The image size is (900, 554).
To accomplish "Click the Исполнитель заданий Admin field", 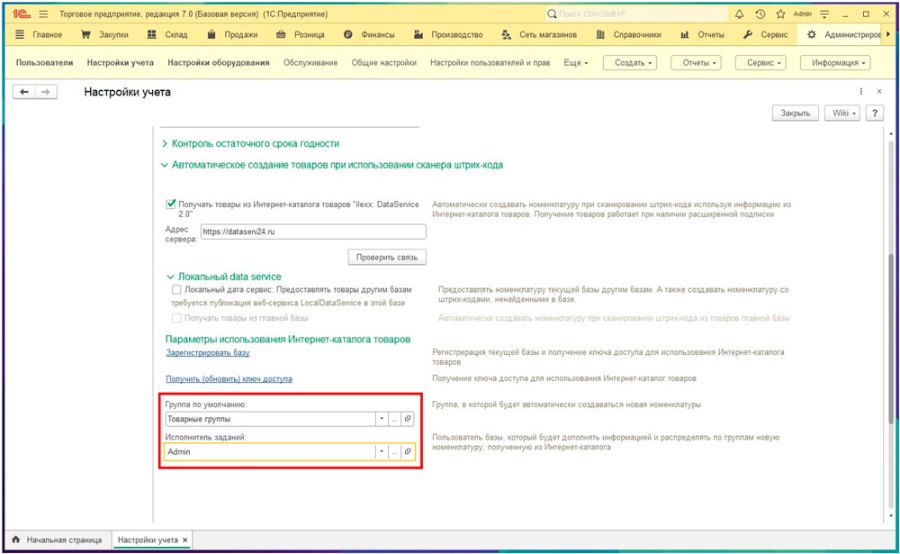I will (x=270, y=452).
